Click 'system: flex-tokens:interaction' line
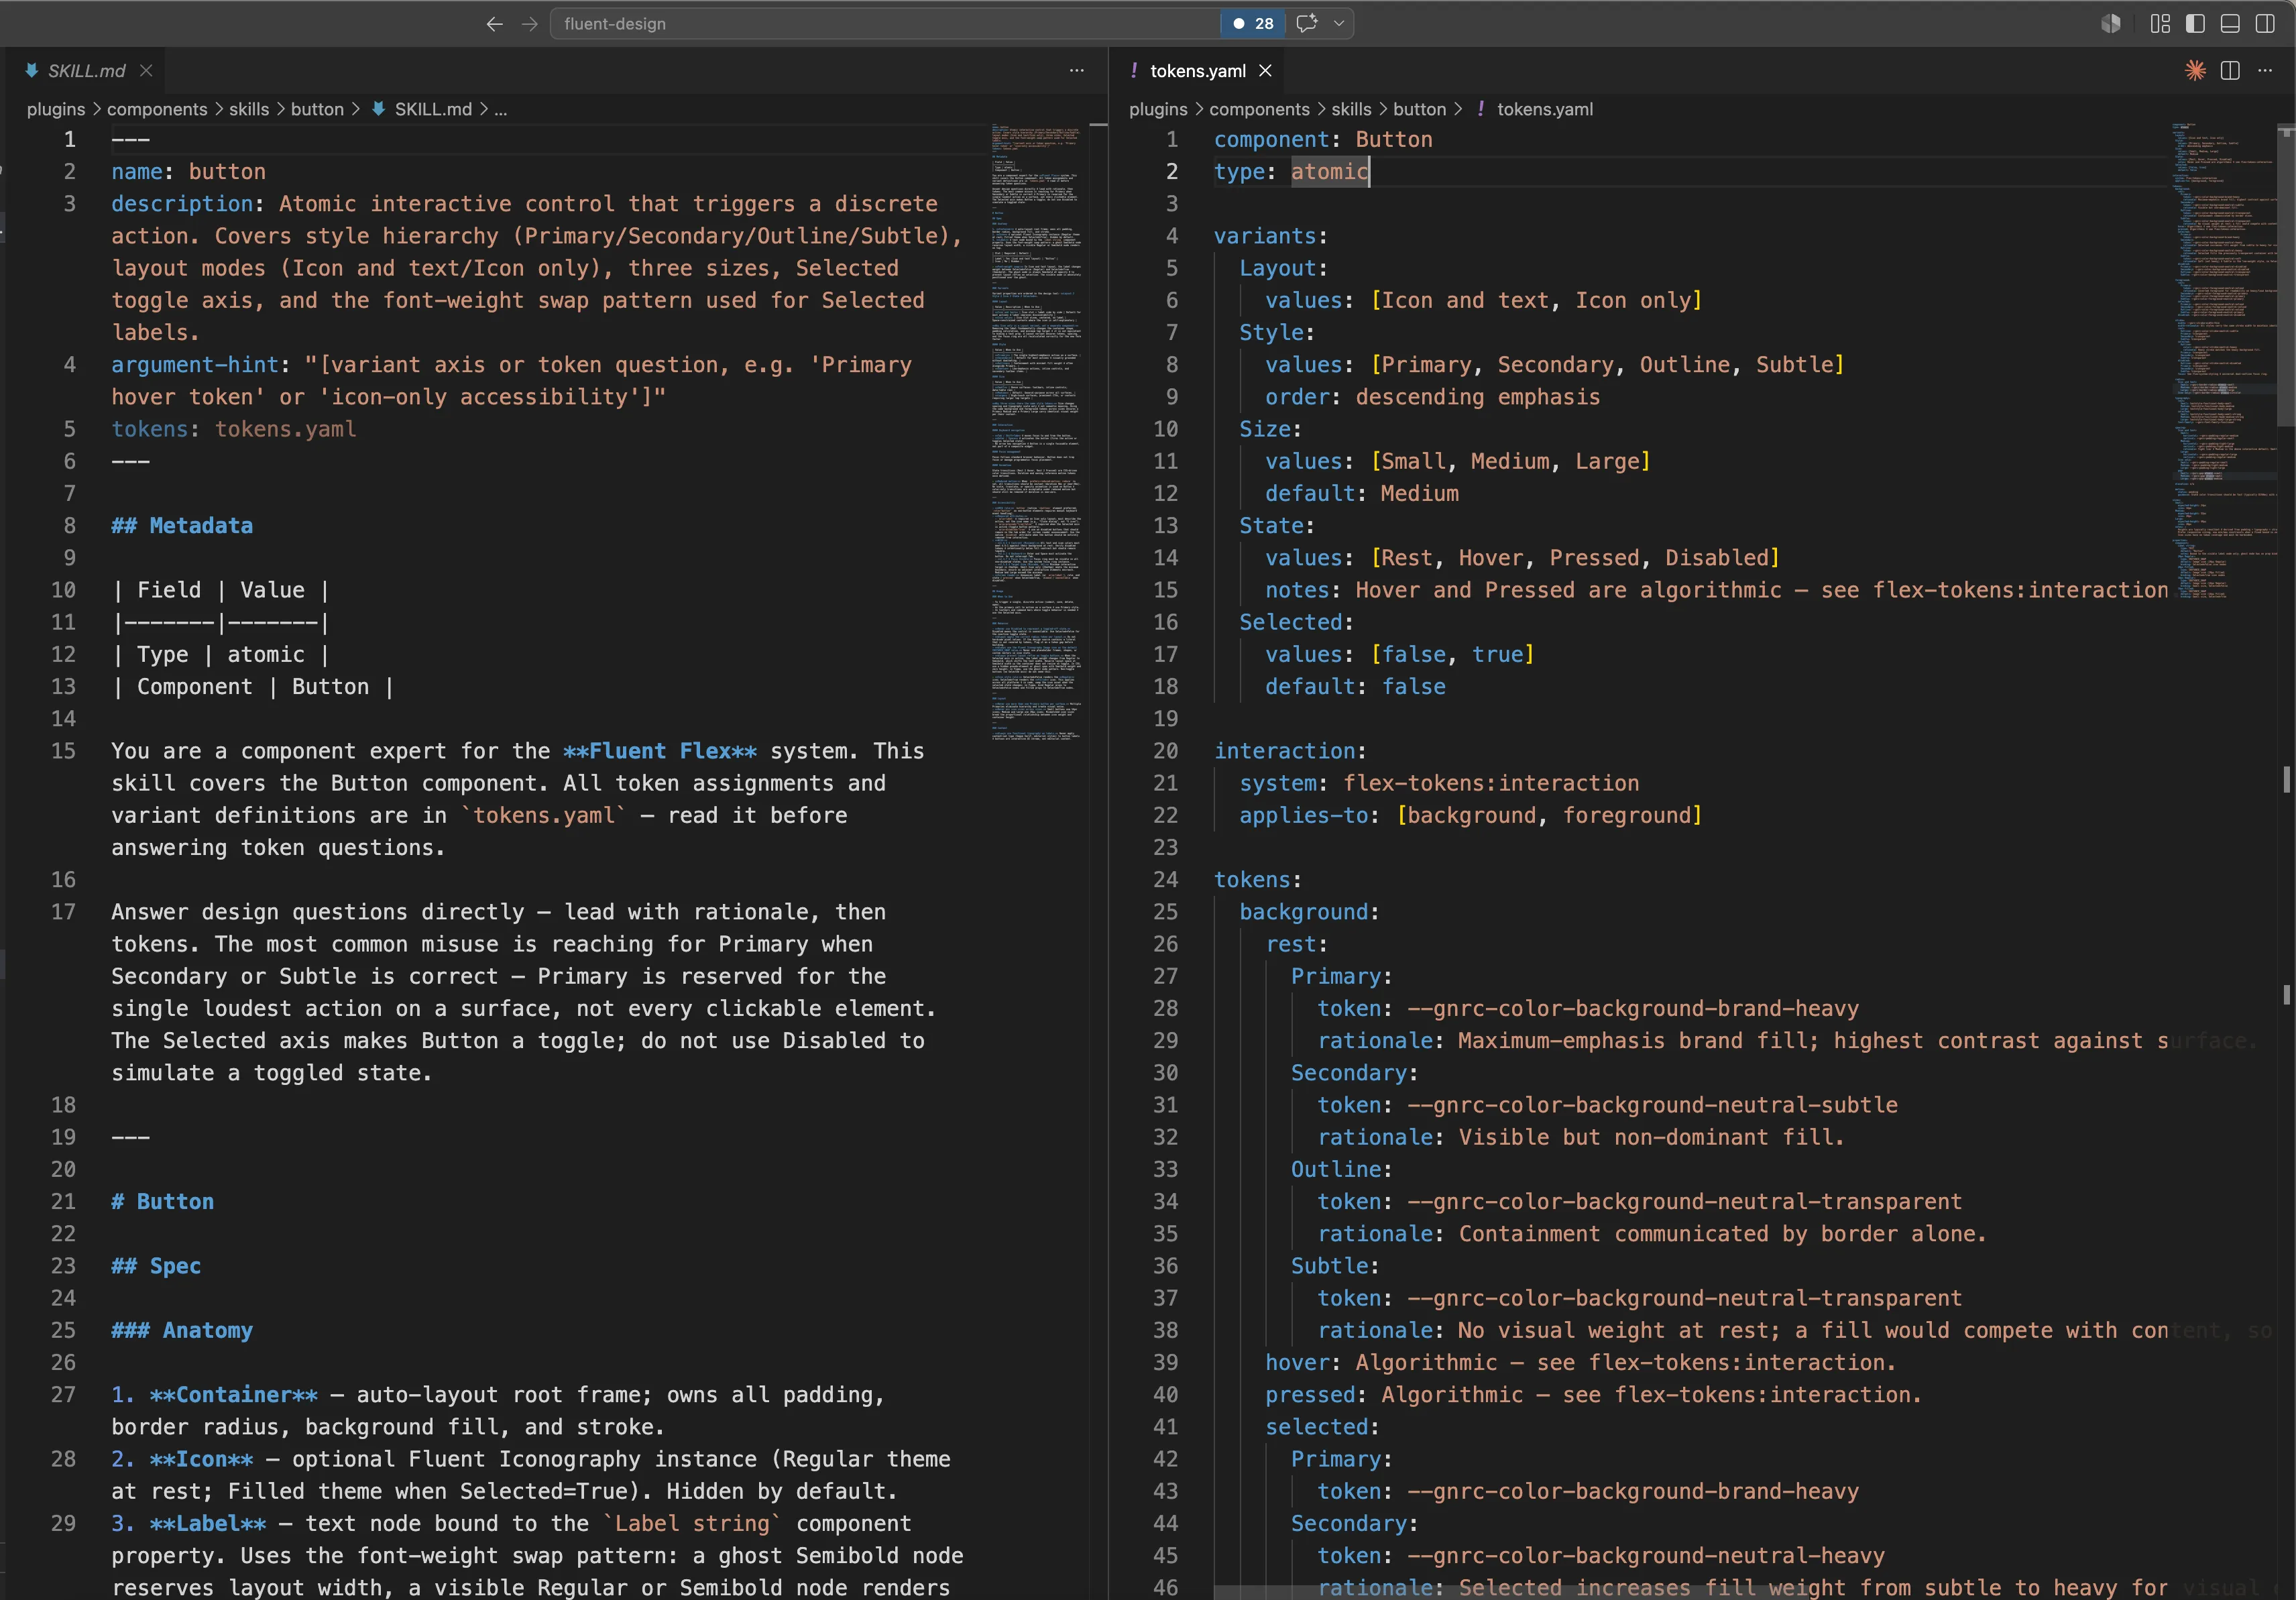The image size is (2296, 1600). pyautogui.click(x=1439, y=783)
